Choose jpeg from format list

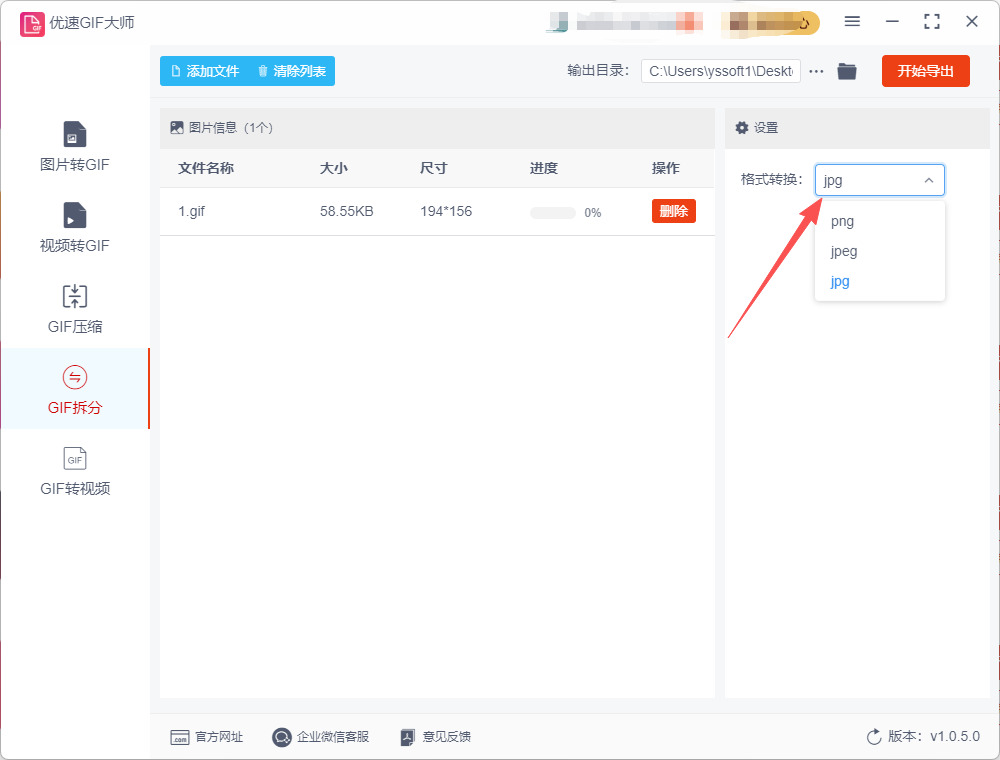879,251
